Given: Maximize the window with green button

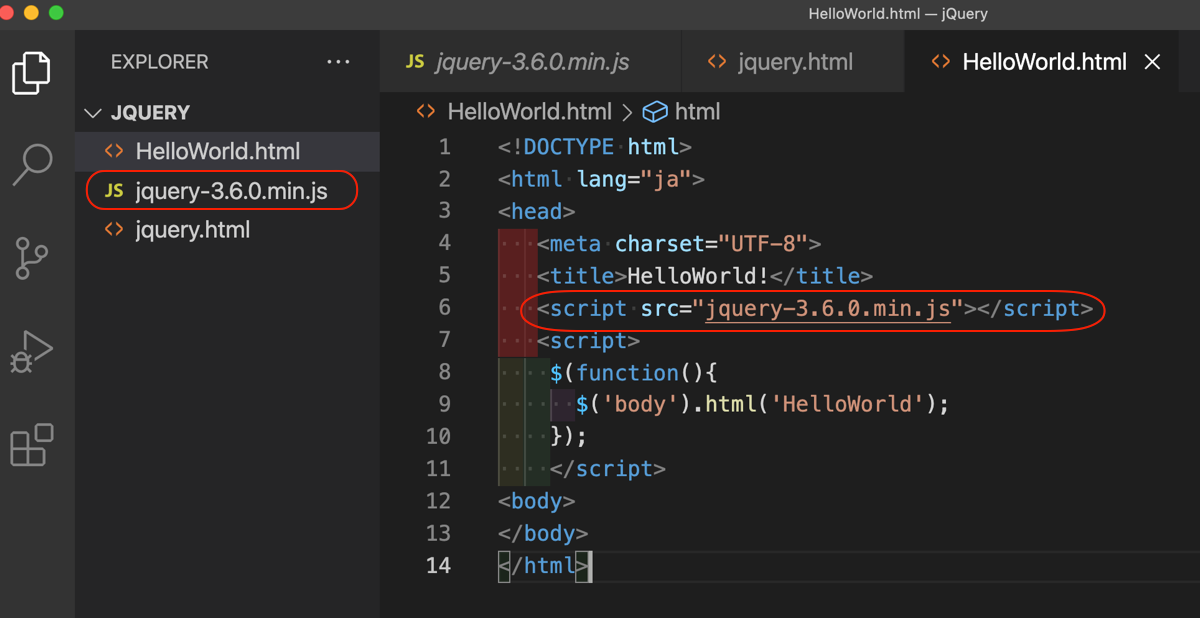Looking at the screenshot, I should pos(56,13).
